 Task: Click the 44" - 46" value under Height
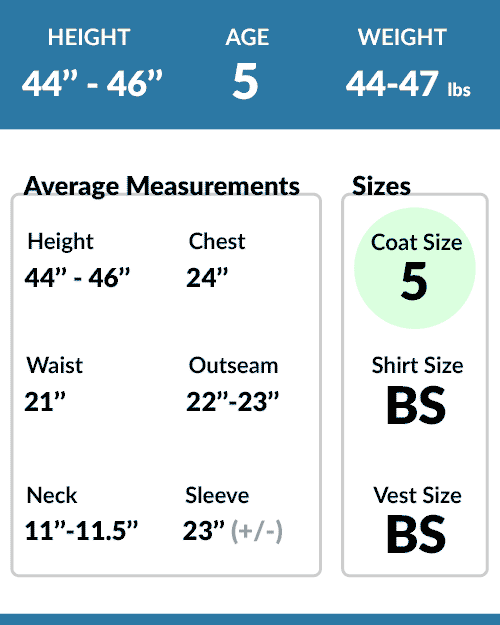pos(77,277)
